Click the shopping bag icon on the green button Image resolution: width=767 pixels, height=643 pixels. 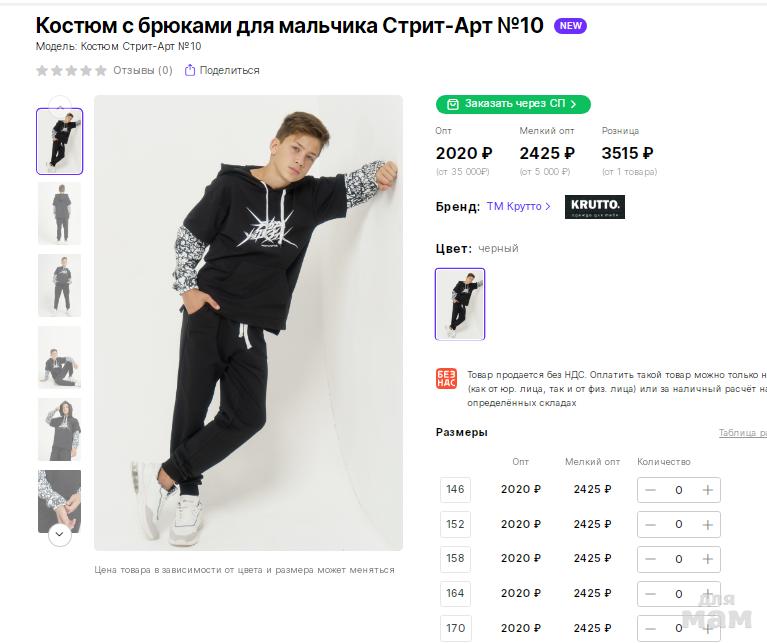coord(453,104)
